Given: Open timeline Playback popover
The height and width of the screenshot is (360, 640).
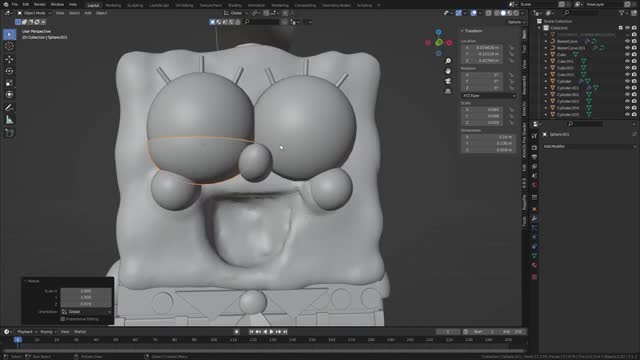Looking at the screenshot, I should click(27, 332).
